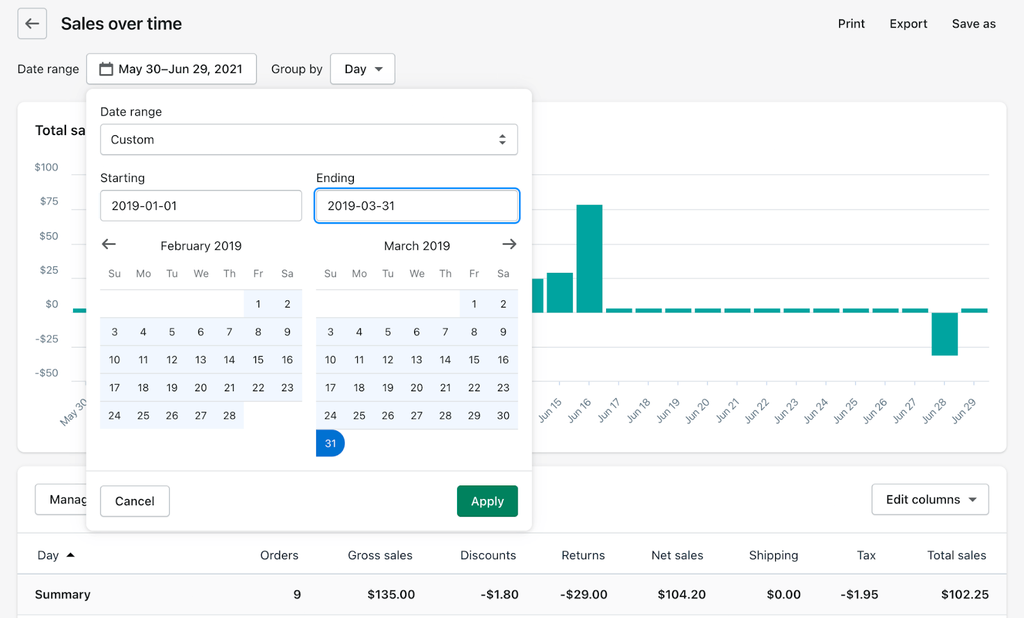Open the Group by Day dropdown

(x=362, y=69)
